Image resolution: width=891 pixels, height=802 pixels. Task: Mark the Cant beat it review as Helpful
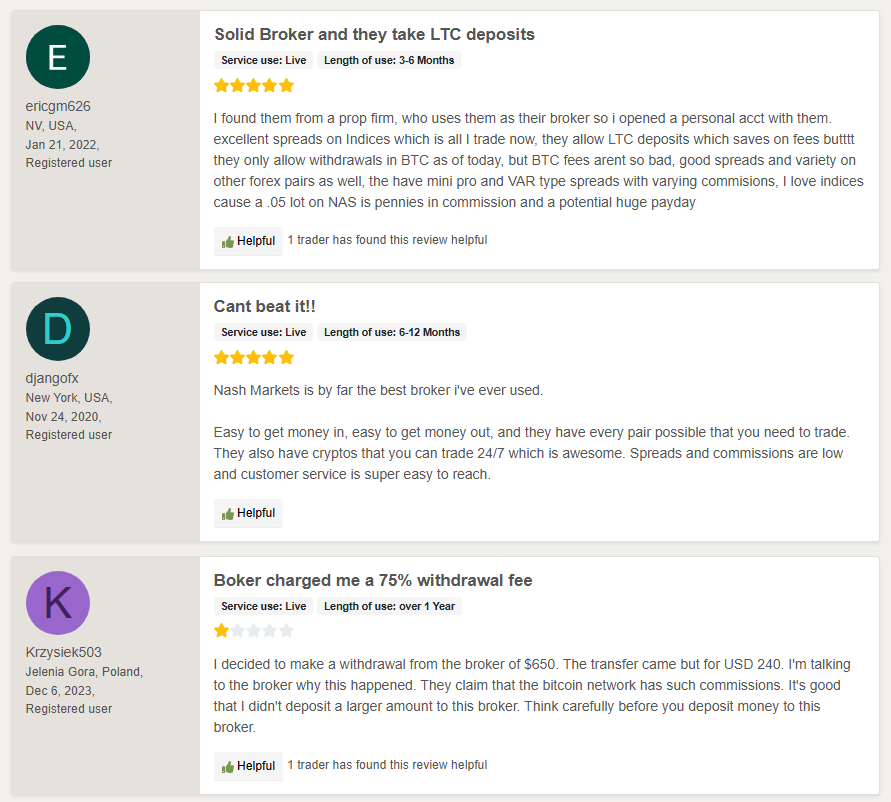(248, 513)
